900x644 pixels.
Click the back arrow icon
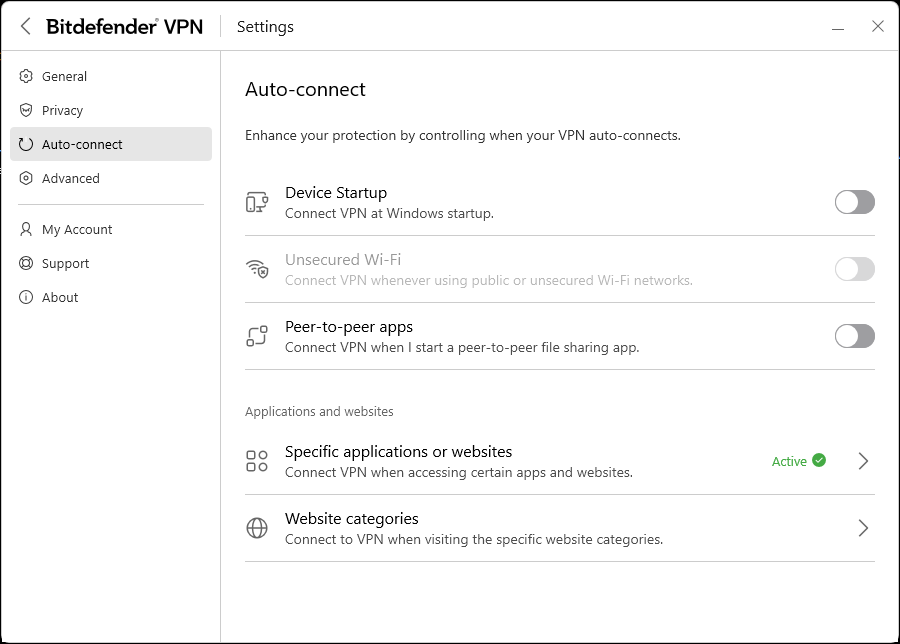[26, 27]
